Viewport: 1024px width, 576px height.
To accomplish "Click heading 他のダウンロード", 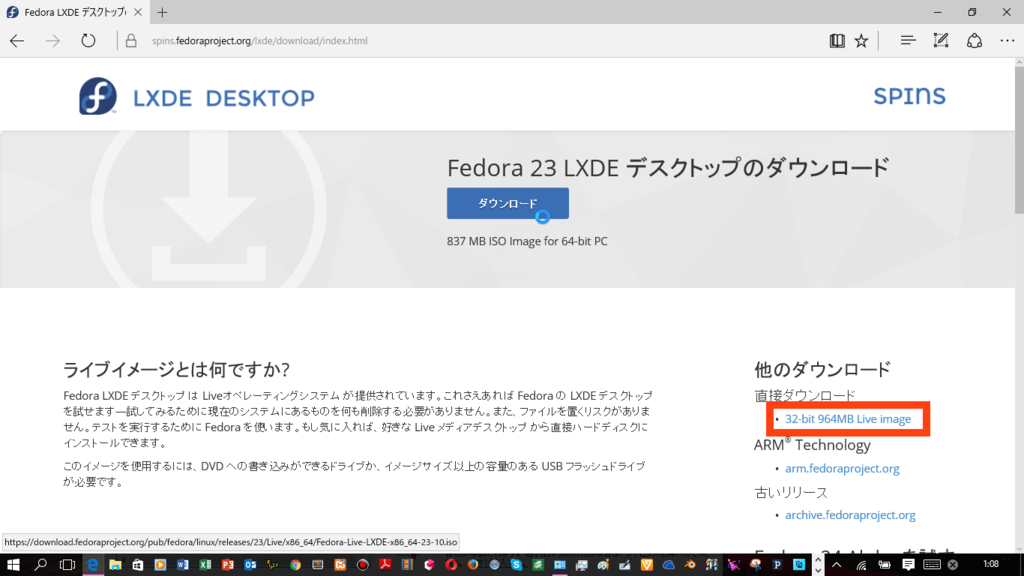I will [822, 370].
